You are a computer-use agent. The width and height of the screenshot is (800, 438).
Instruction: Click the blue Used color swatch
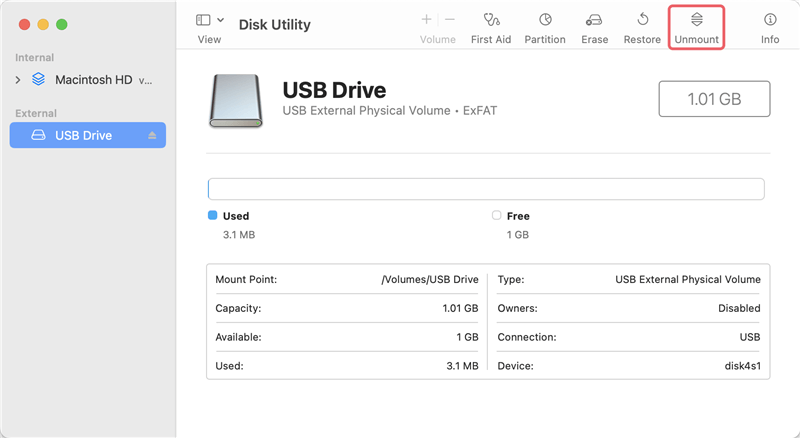tap(213, 215)
